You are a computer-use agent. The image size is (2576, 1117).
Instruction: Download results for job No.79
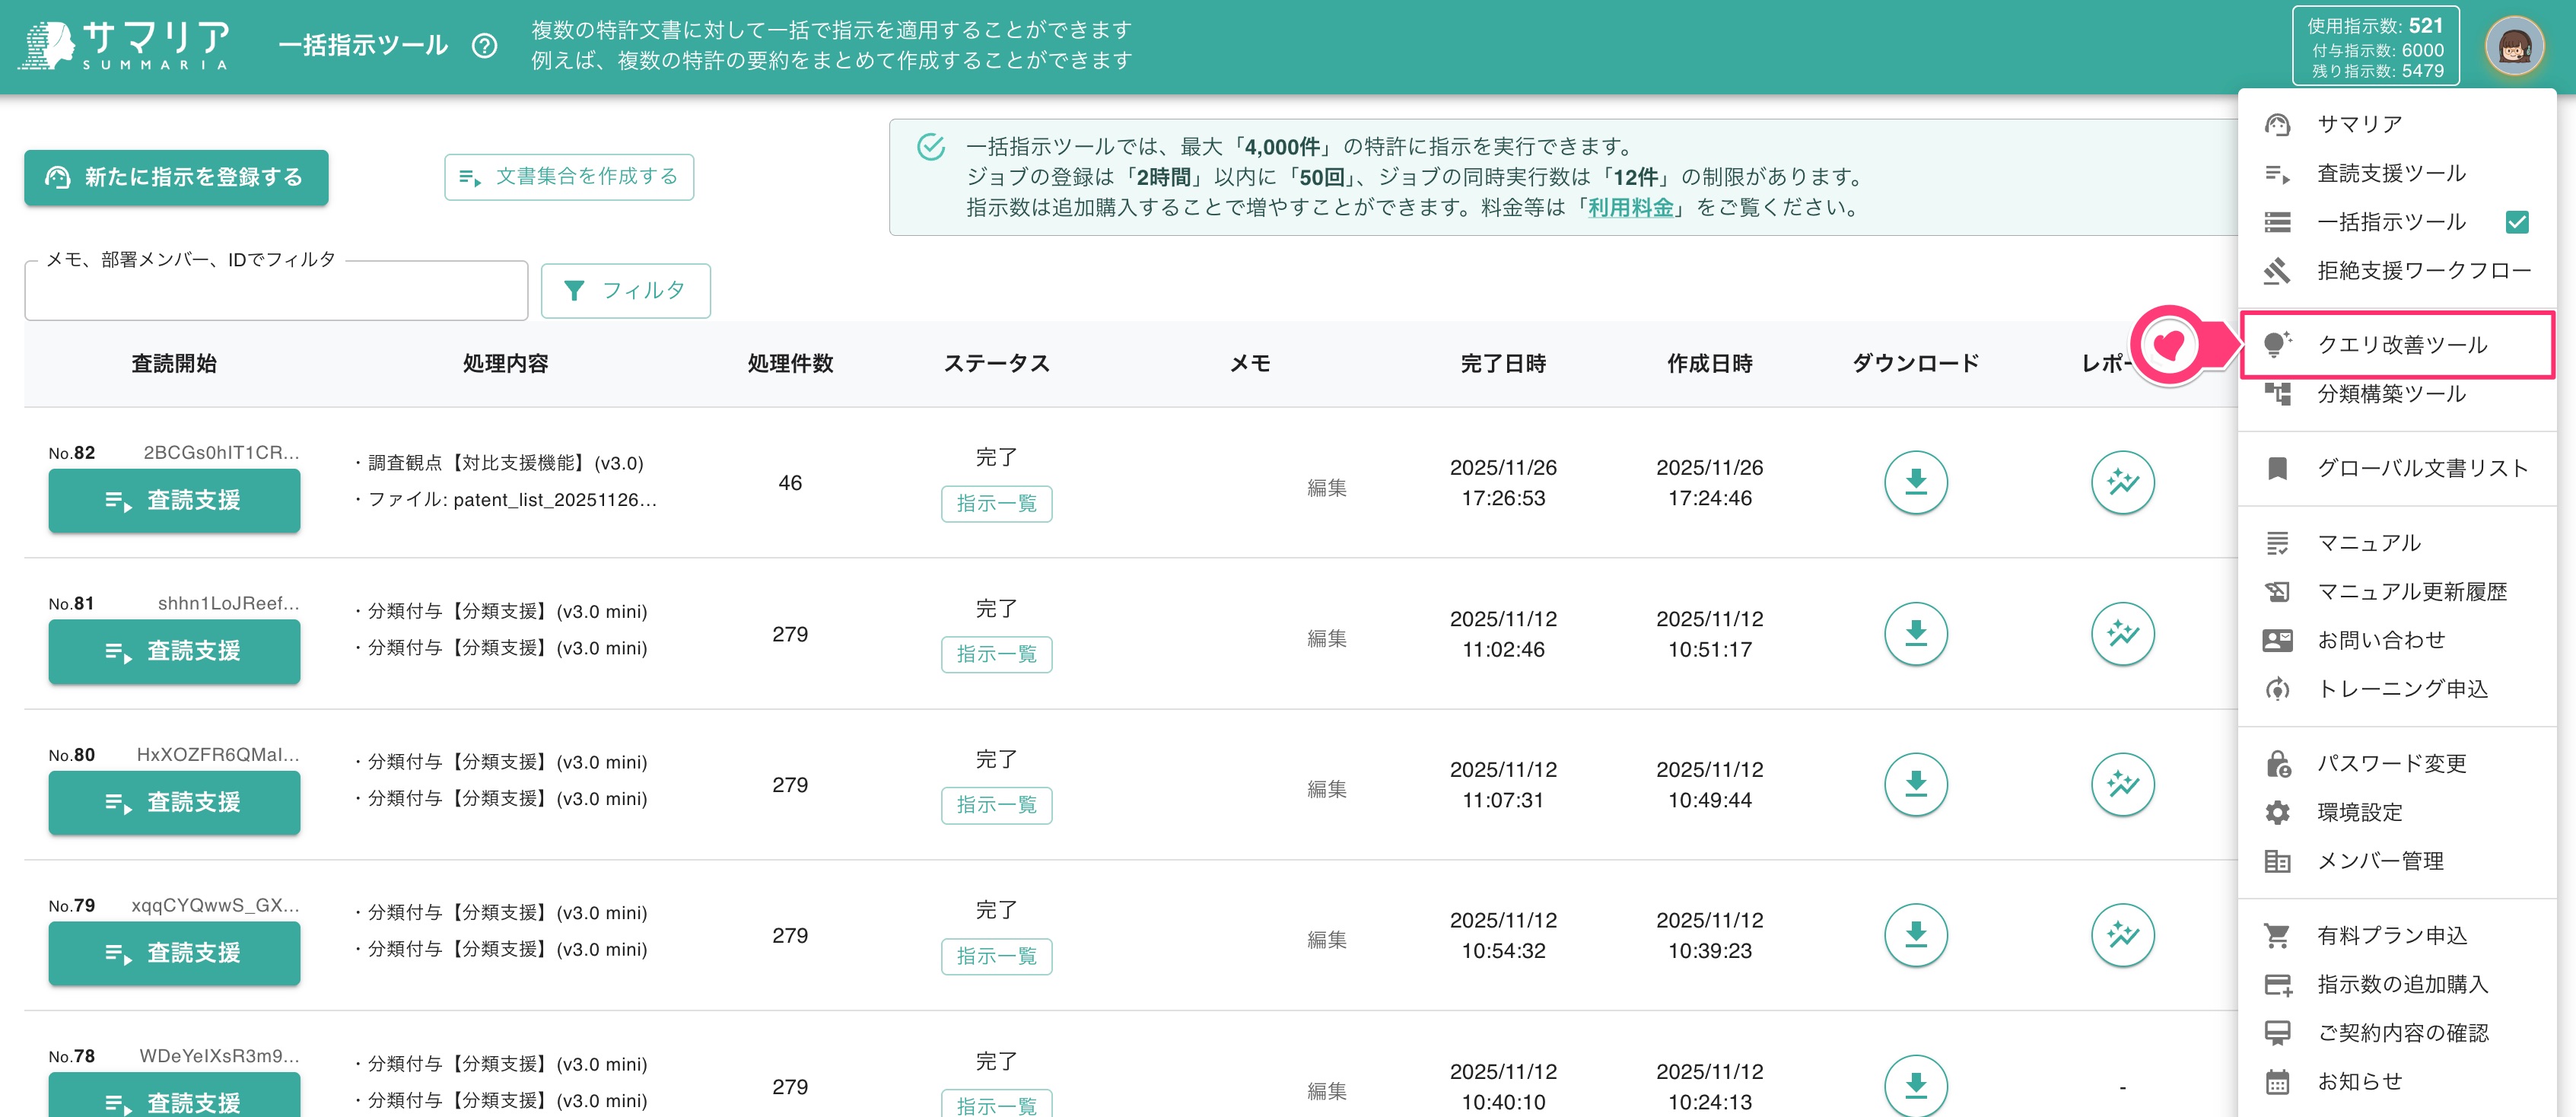click(x=1915, y=935)
